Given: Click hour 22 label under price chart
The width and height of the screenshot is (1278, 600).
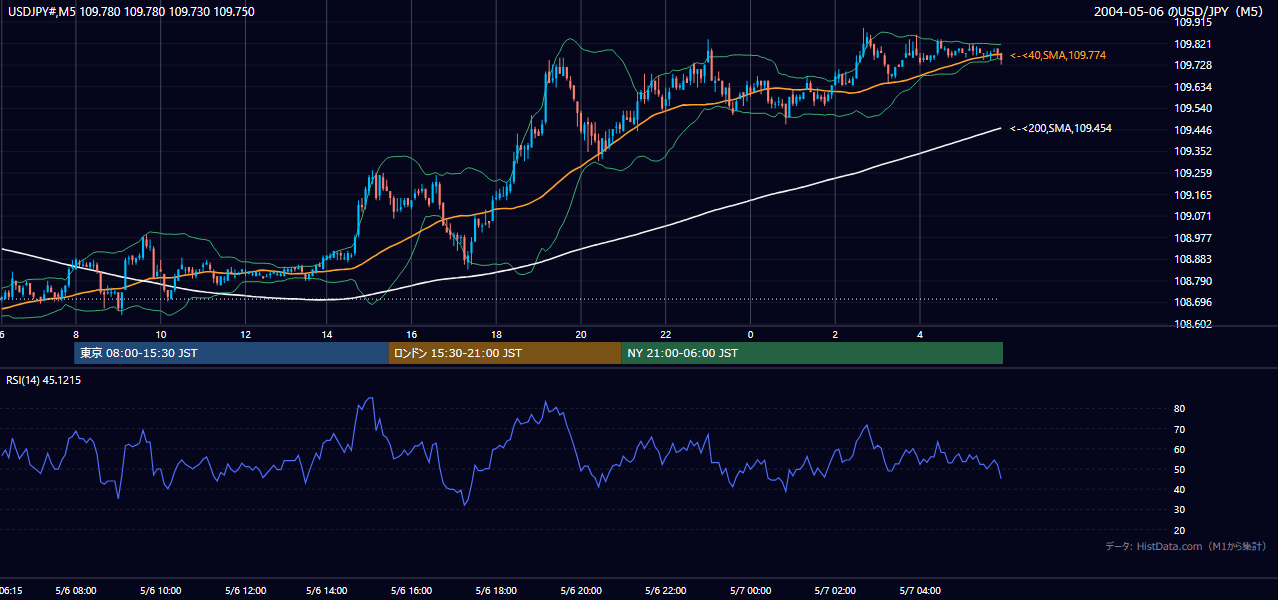Looking at the screenshot, I should (x=665, y=335).
